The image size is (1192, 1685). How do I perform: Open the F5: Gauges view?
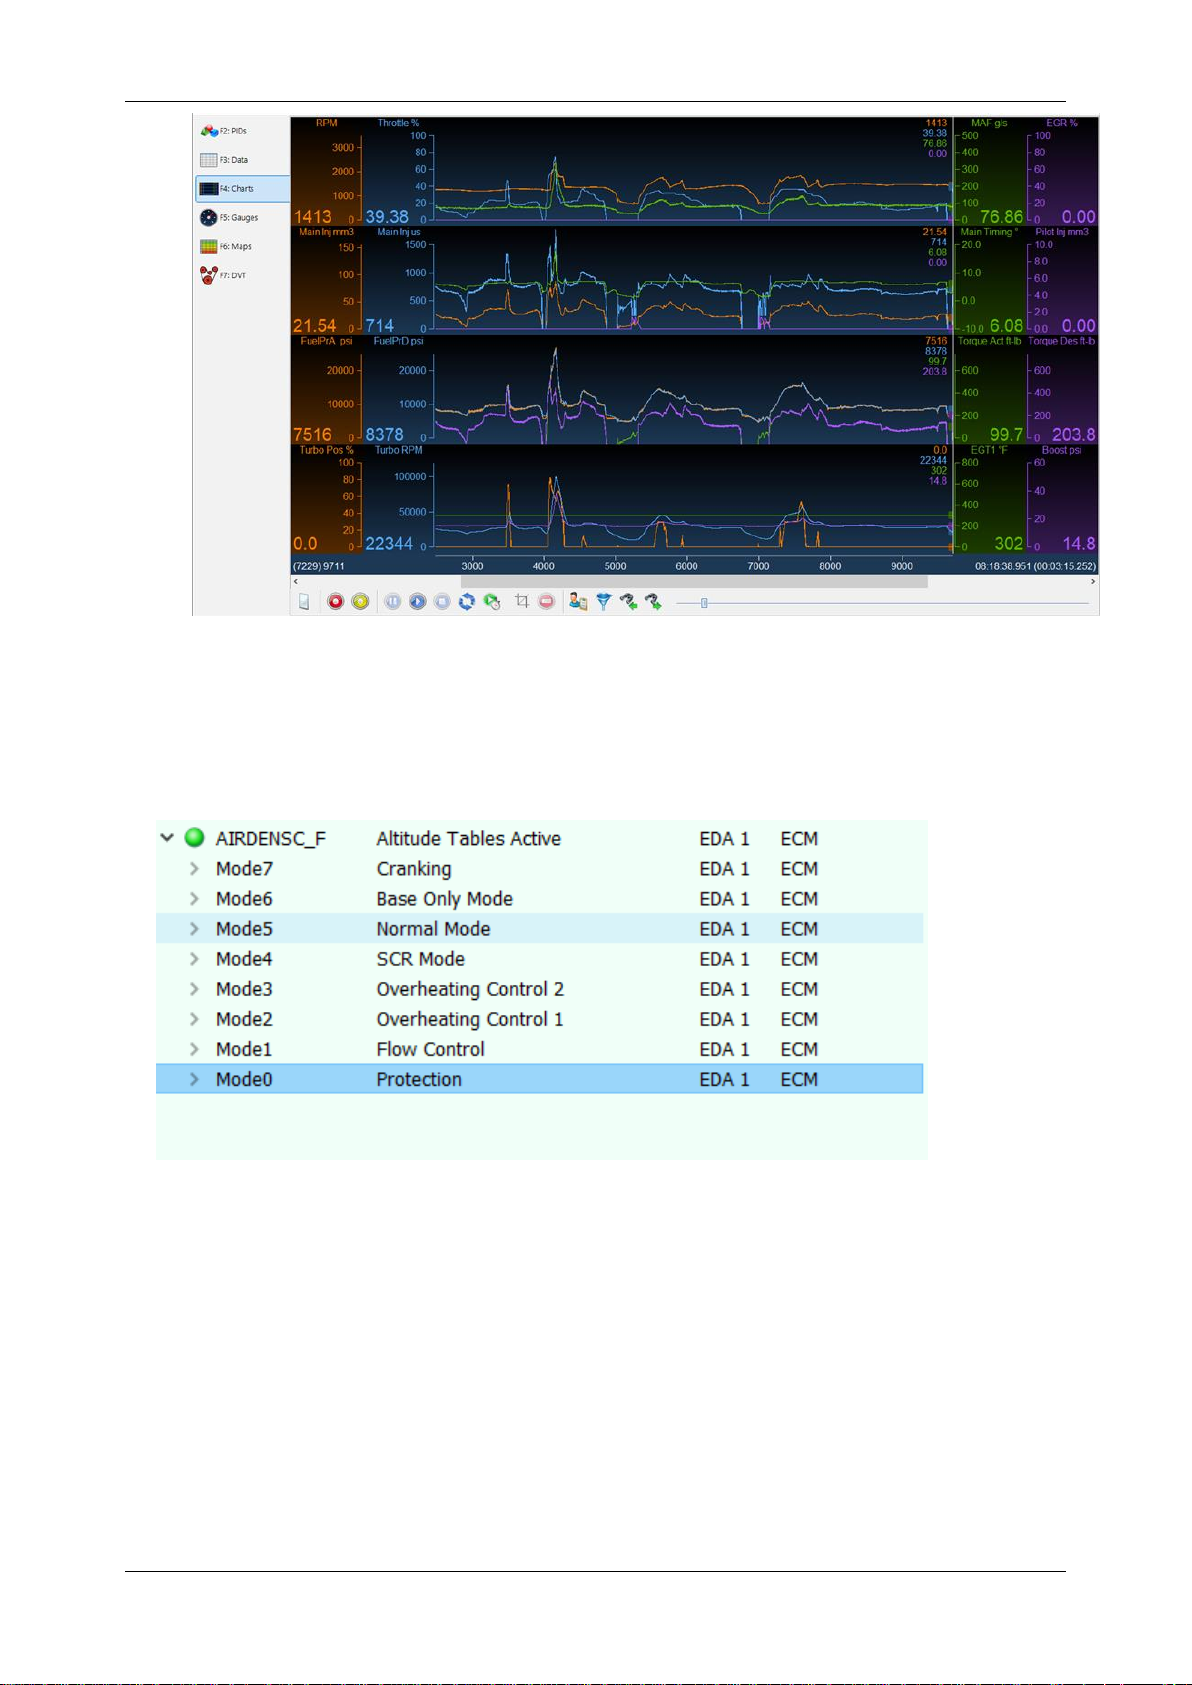[x=241, y=217]
